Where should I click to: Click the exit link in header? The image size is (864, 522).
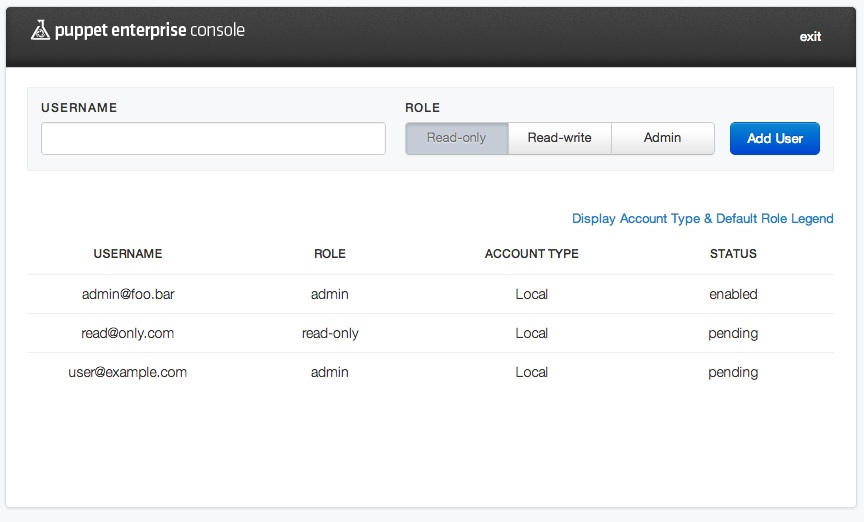point(810,37)
